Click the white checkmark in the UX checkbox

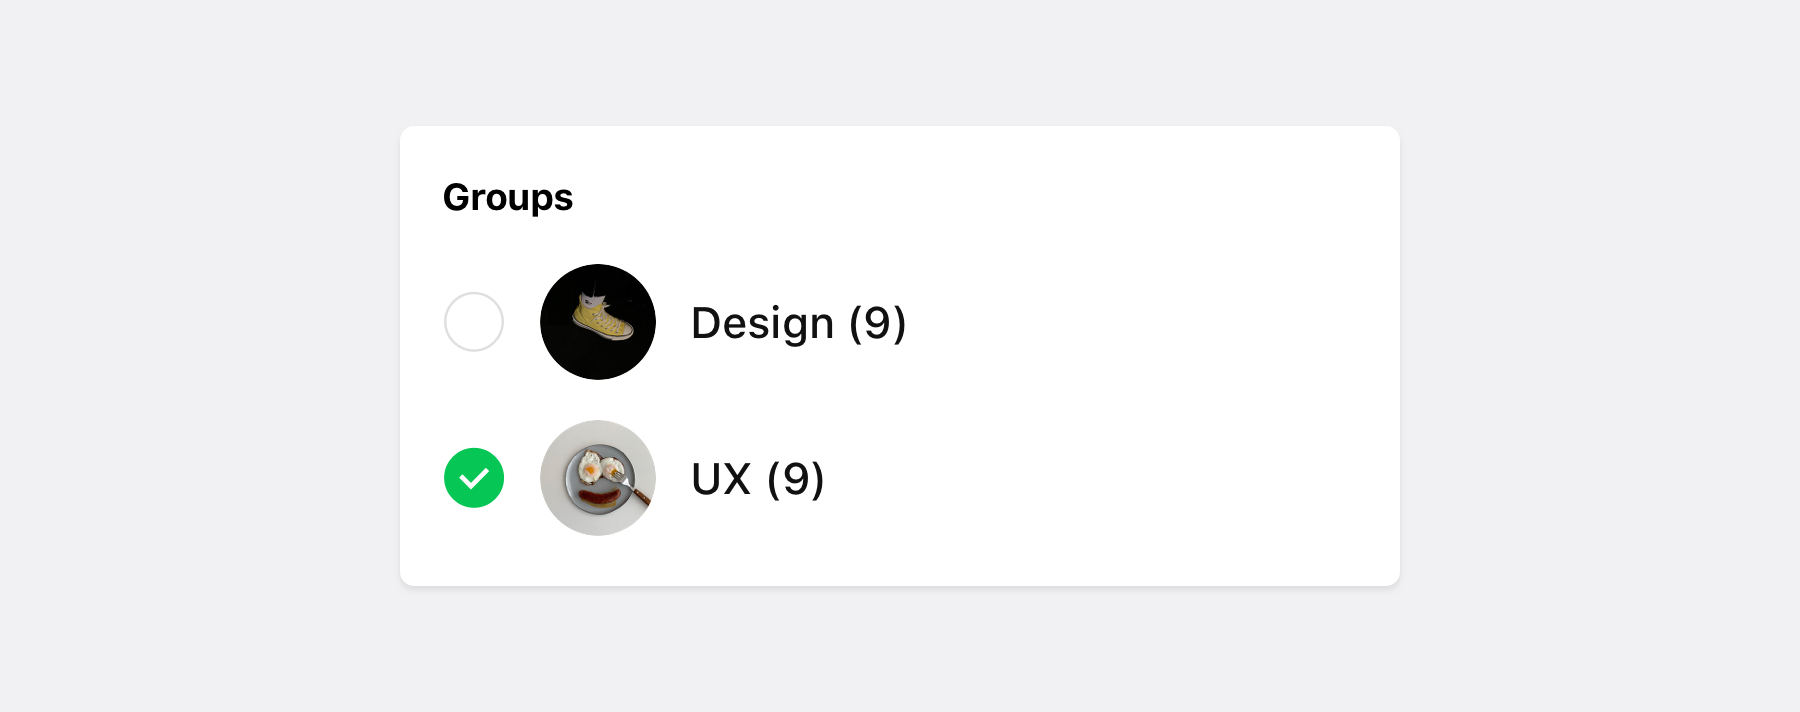tap(474, 479)
